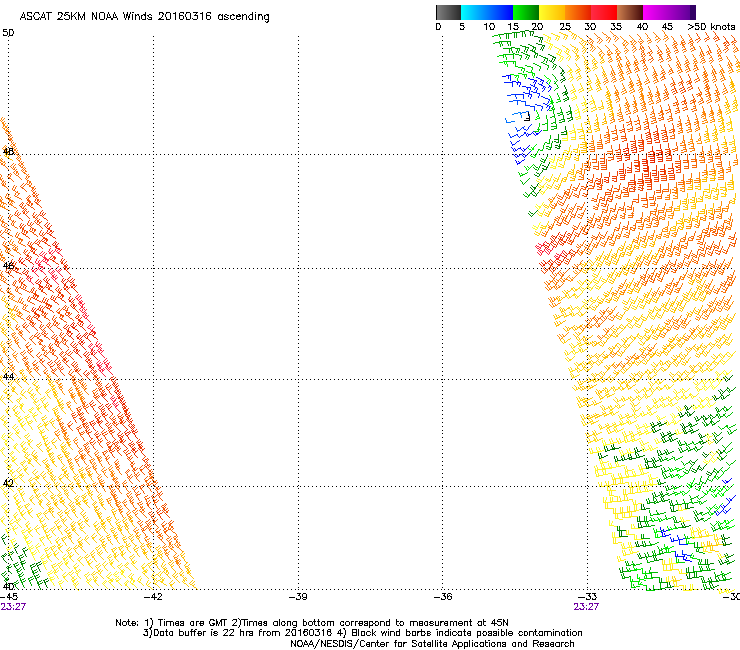Image resolution: width=740 pixels, height=650 pixels.
Task: Select the orange 25-30 knots legend swatch
Action: click(x=578, y=12)
